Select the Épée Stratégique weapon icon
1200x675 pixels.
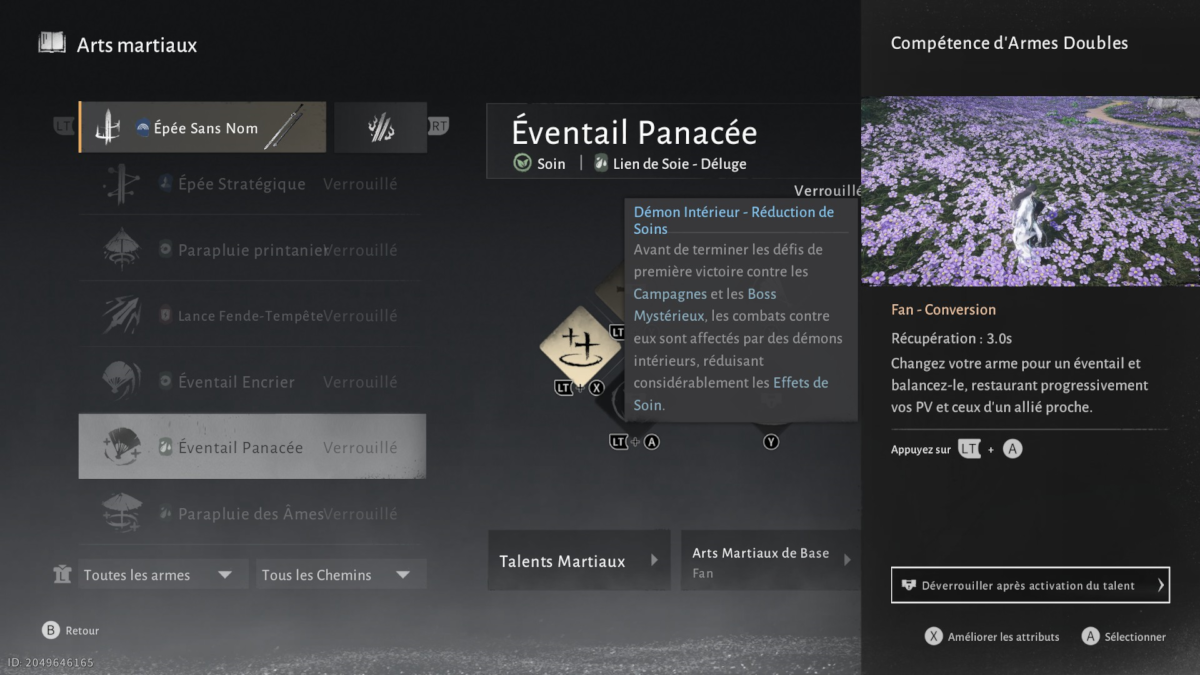click(x=122, y=184)
